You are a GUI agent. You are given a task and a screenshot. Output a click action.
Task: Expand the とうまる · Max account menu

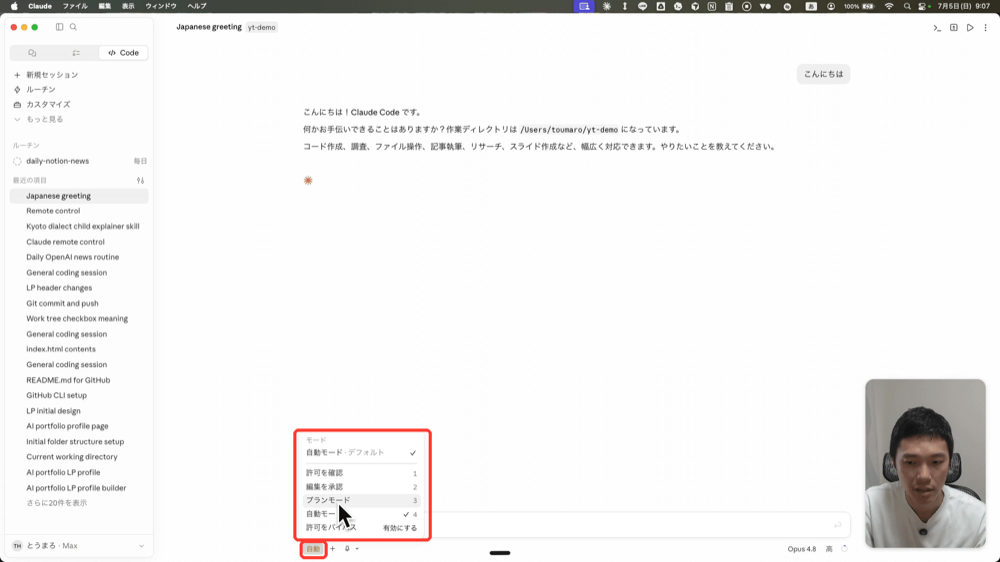tap(79, 546)
